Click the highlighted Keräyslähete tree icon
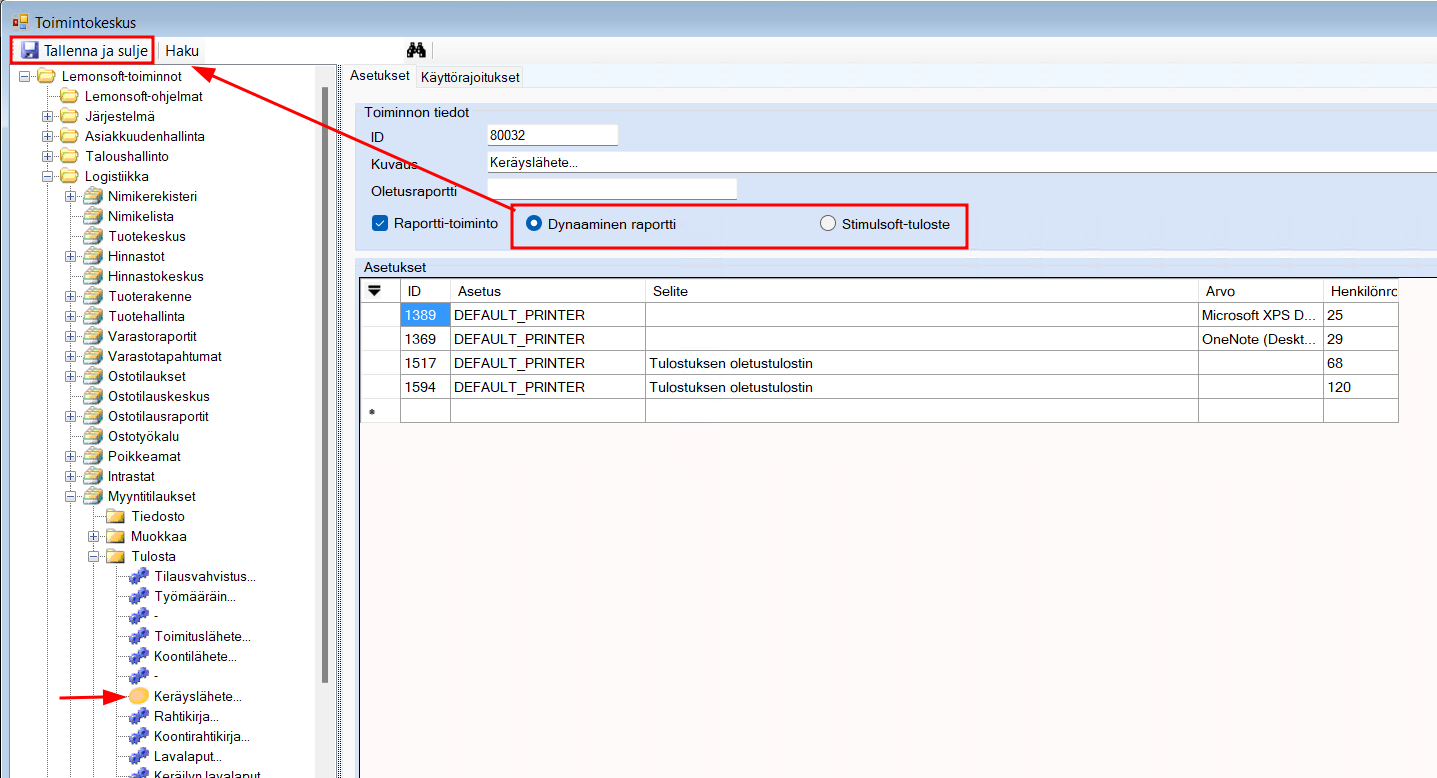 pos(139,696)
